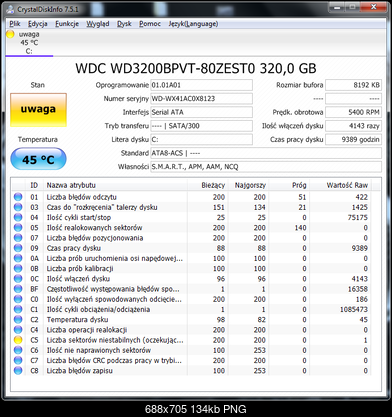Viewport: 392px width, 417px height.
Task: Open the Język(Language) menu
Action: pyautogui.click(x=193, y=24)
